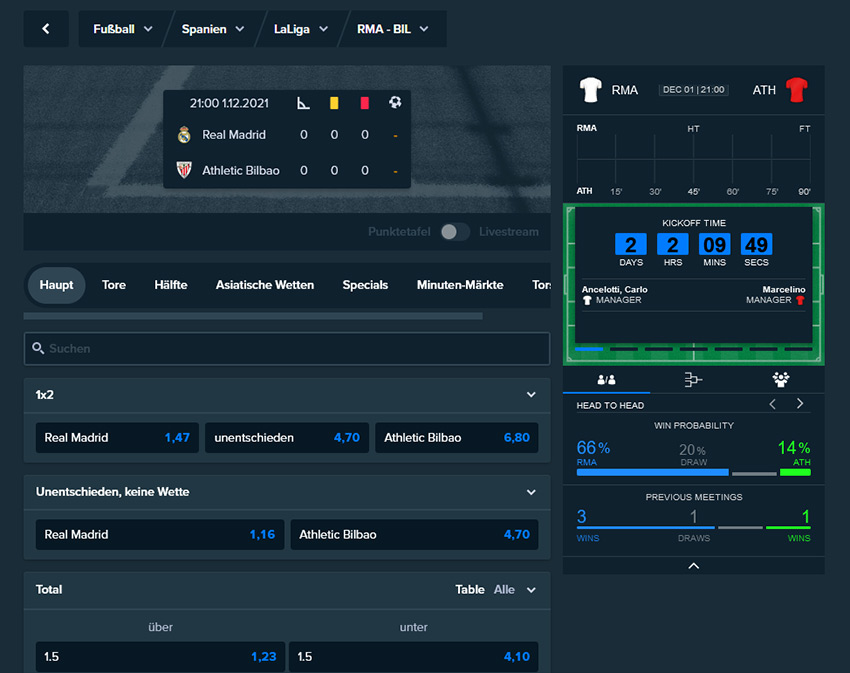Click the white RMA jersey icon

tap(590, 90)
